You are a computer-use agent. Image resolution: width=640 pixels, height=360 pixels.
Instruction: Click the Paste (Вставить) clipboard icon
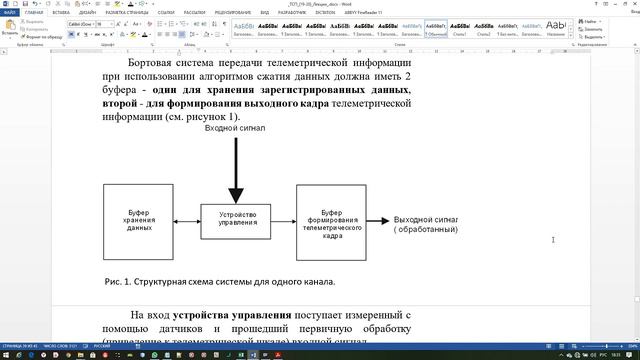click(x=10, y=25)
